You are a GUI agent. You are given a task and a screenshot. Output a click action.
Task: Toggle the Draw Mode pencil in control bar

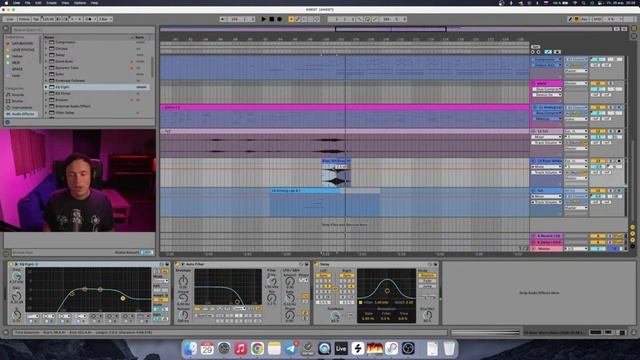(570, 19)
